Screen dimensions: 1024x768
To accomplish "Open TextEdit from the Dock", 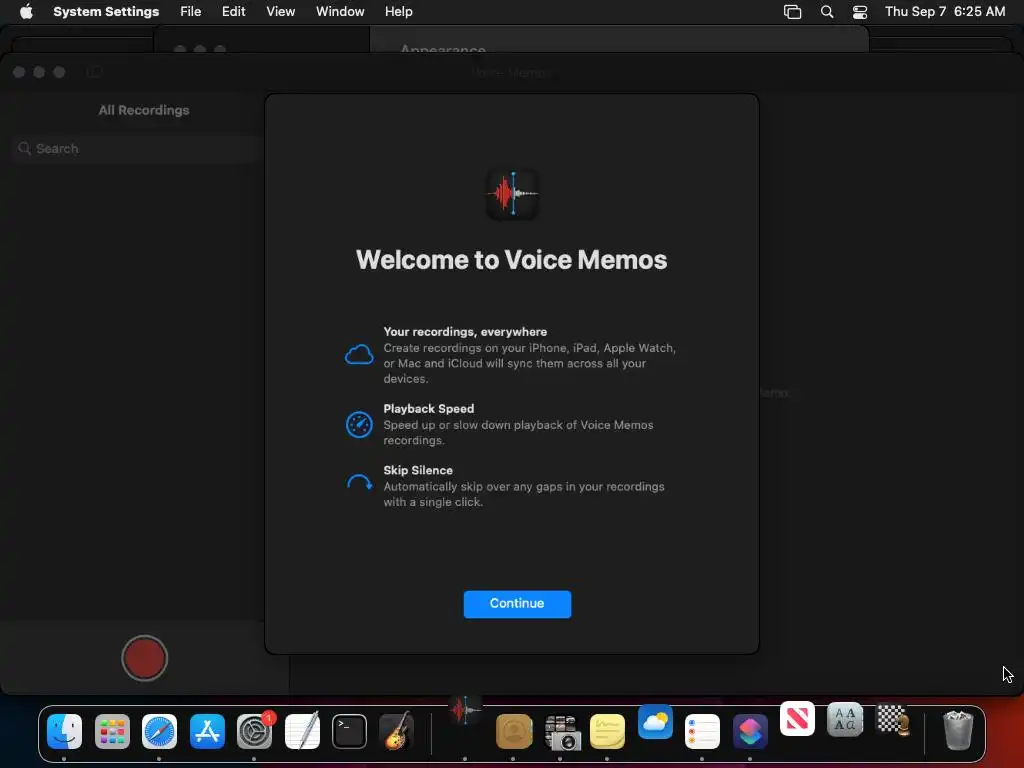I will pyautogui.click(x=302, y=731).
